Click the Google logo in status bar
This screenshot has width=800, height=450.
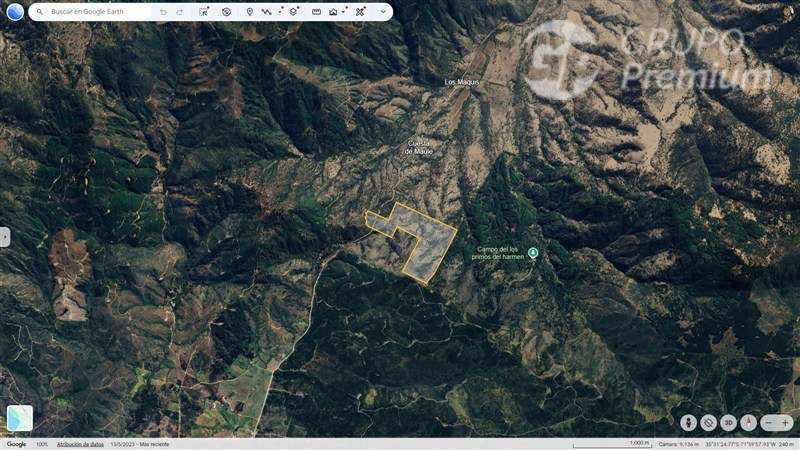coord(16,444)
